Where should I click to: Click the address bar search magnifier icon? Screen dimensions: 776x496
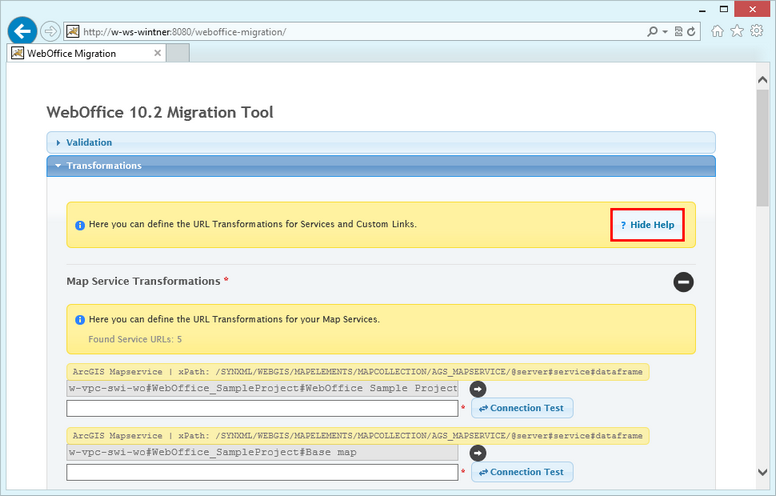[x=652, y=32]
